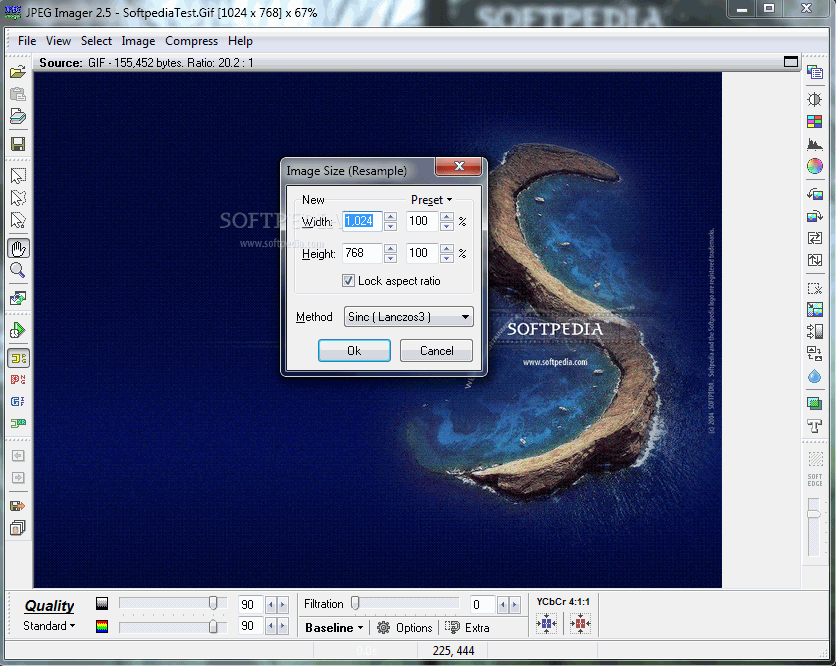Click the image info icon at the top of the right toolbar
Image resolution: width=836 pixels, height=666 pixels.
(815, 71)
